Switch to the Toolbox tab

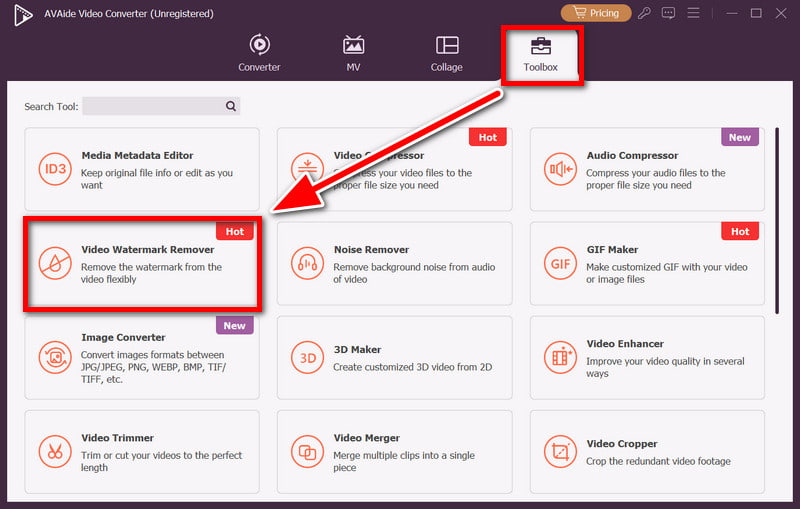[x=540, y=54]
